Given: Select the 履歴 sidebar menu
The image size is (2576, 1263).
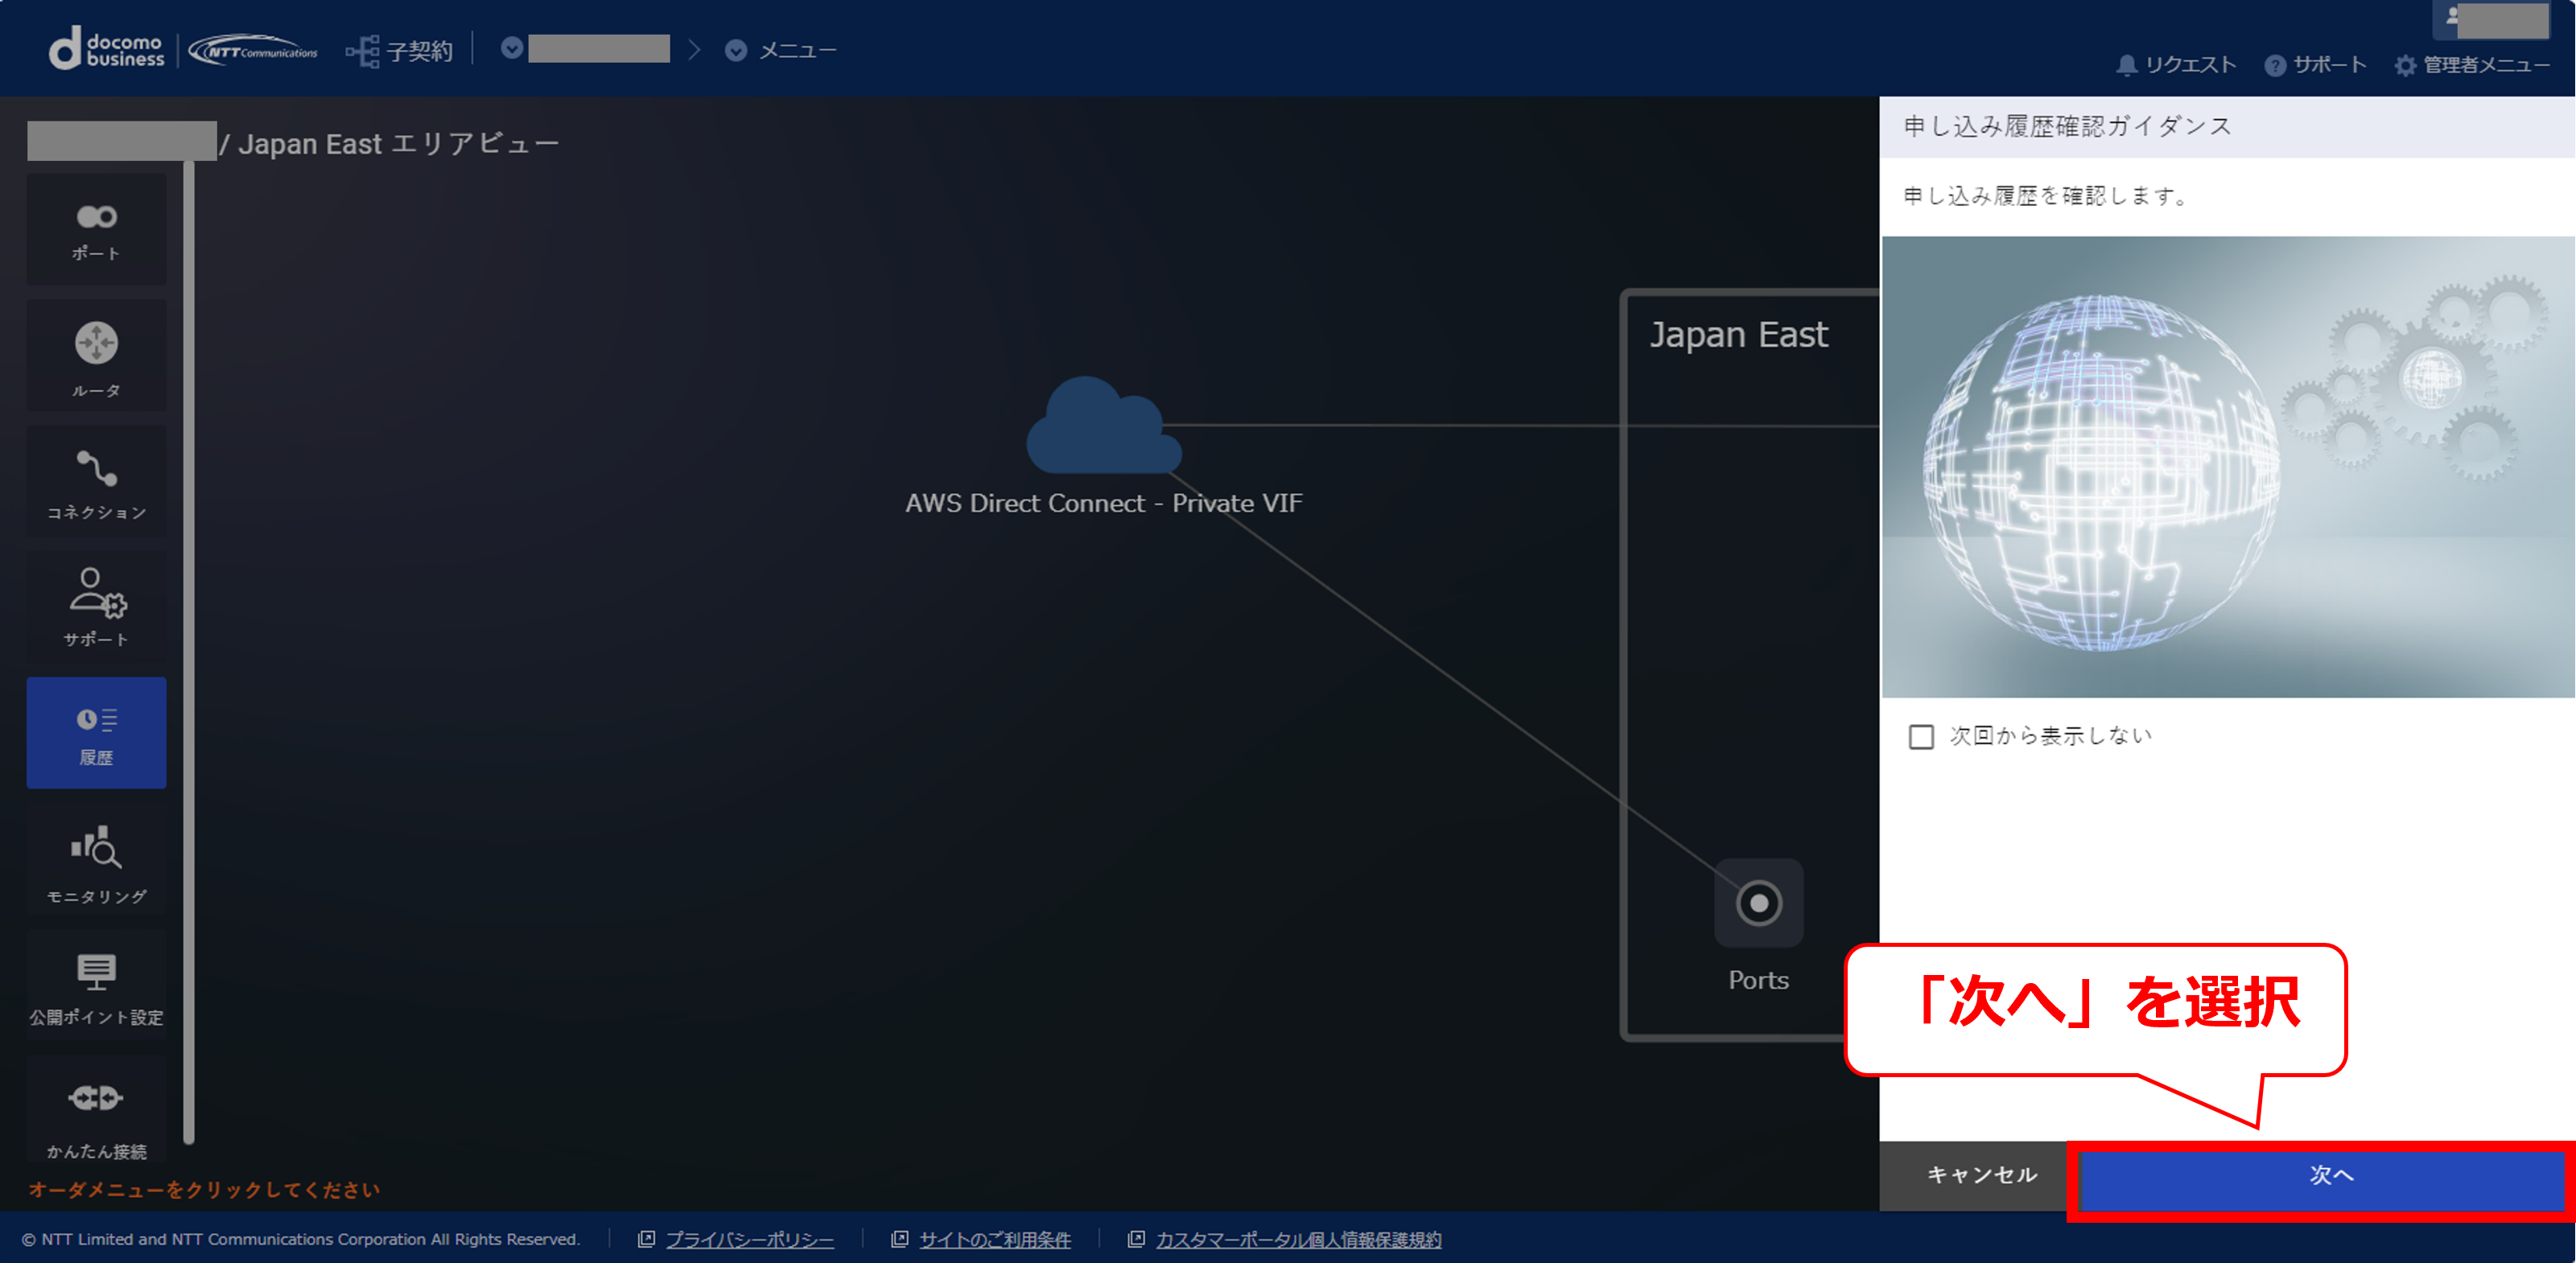Looking at the screenshot, I should click(x=96, y=733).
